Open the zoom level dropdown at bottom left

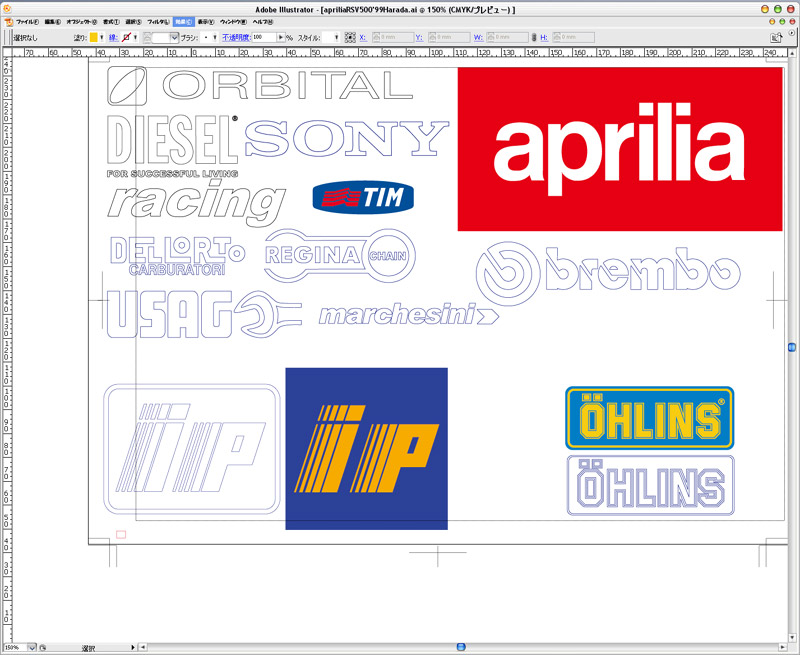point(30,648)
